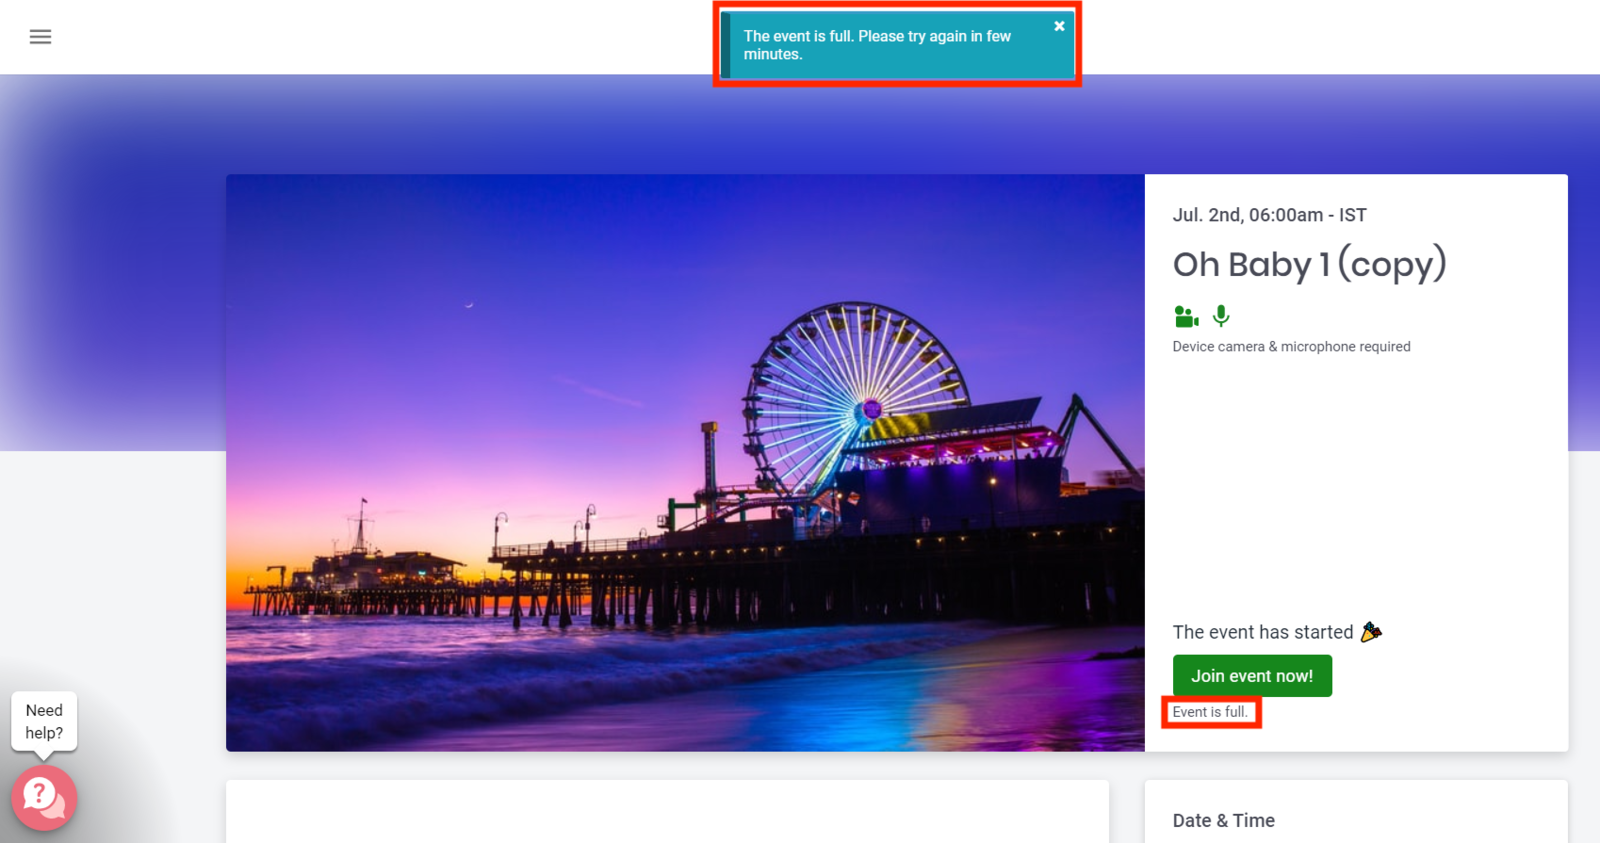
Task: Click the Device camera & microphone required text
Action: point(1291,347)
